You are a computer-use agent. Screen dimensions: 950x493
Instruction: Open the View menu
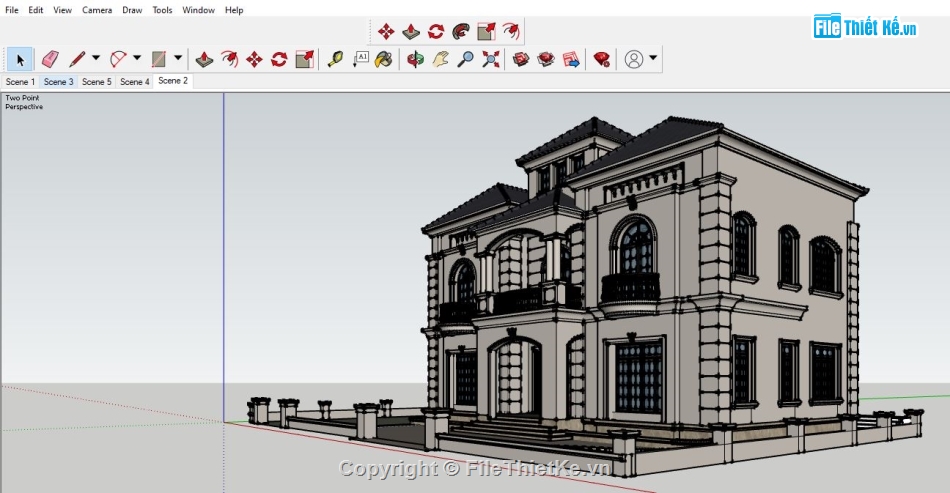click(62, 10)
